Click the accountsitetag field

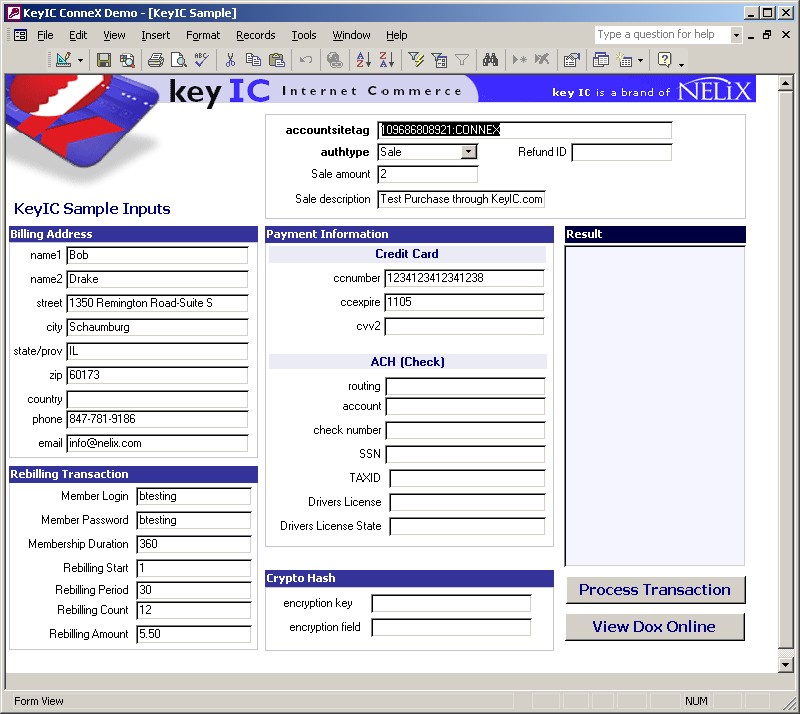[x=524, y=130]
